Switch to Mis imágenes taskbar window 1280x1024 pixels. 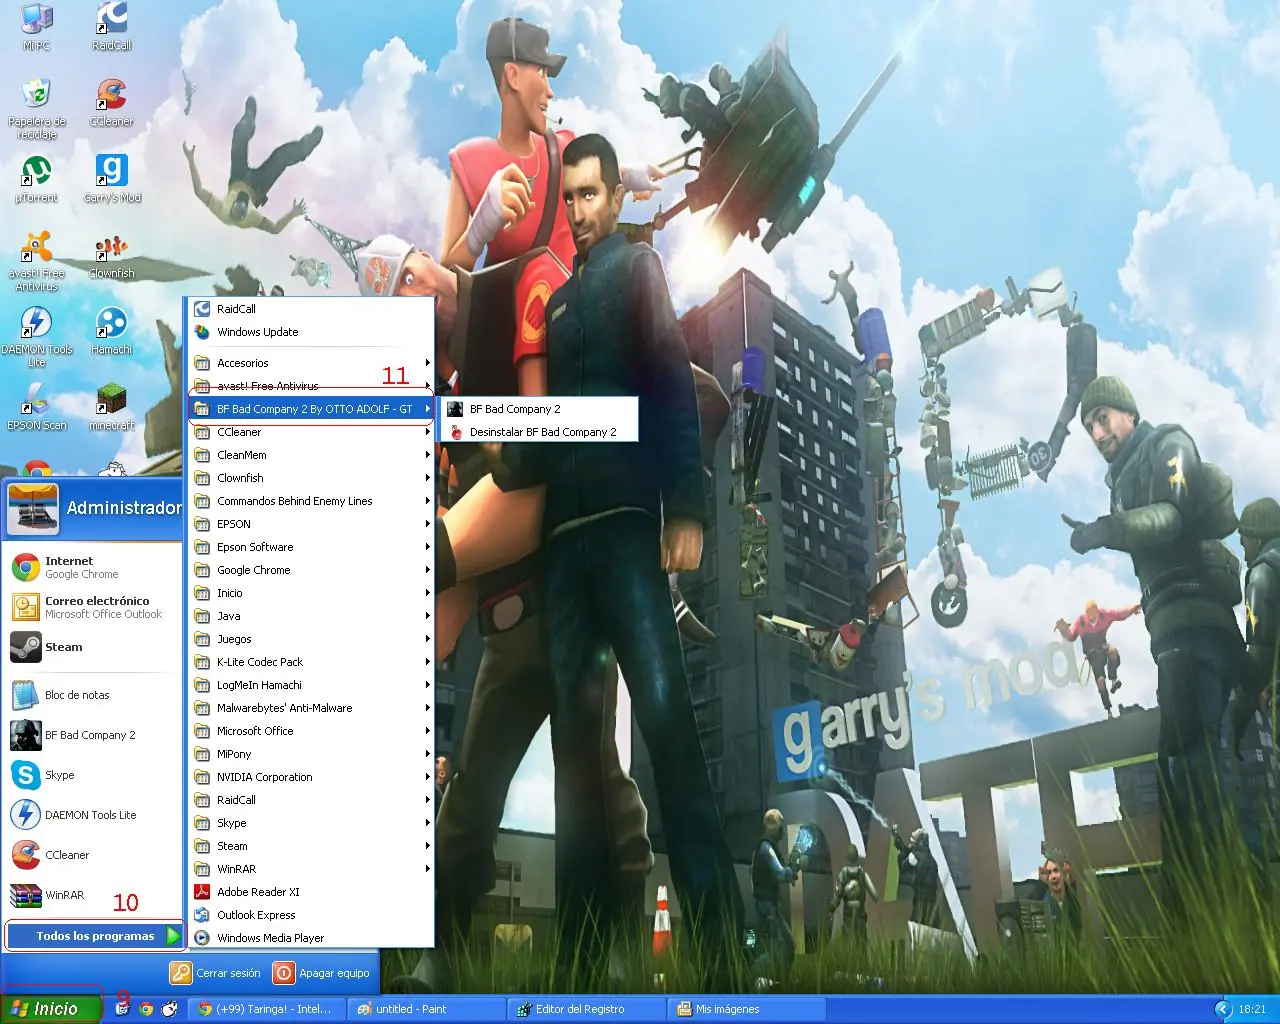[x=747, y=1009]
